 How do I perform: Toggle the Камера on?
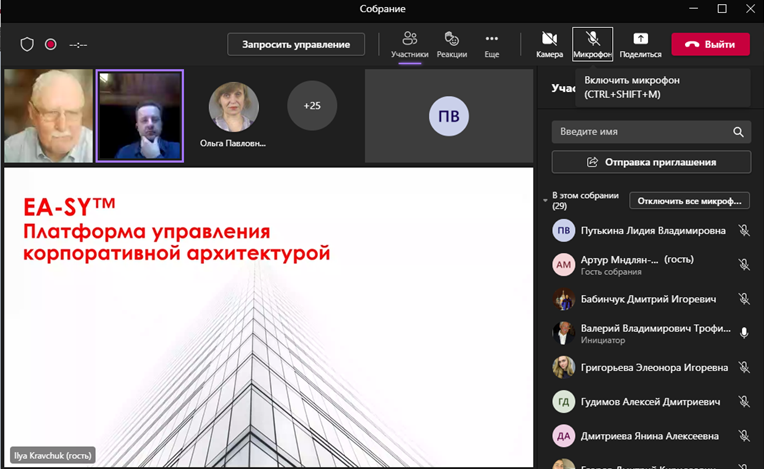[x=549, y=45]
